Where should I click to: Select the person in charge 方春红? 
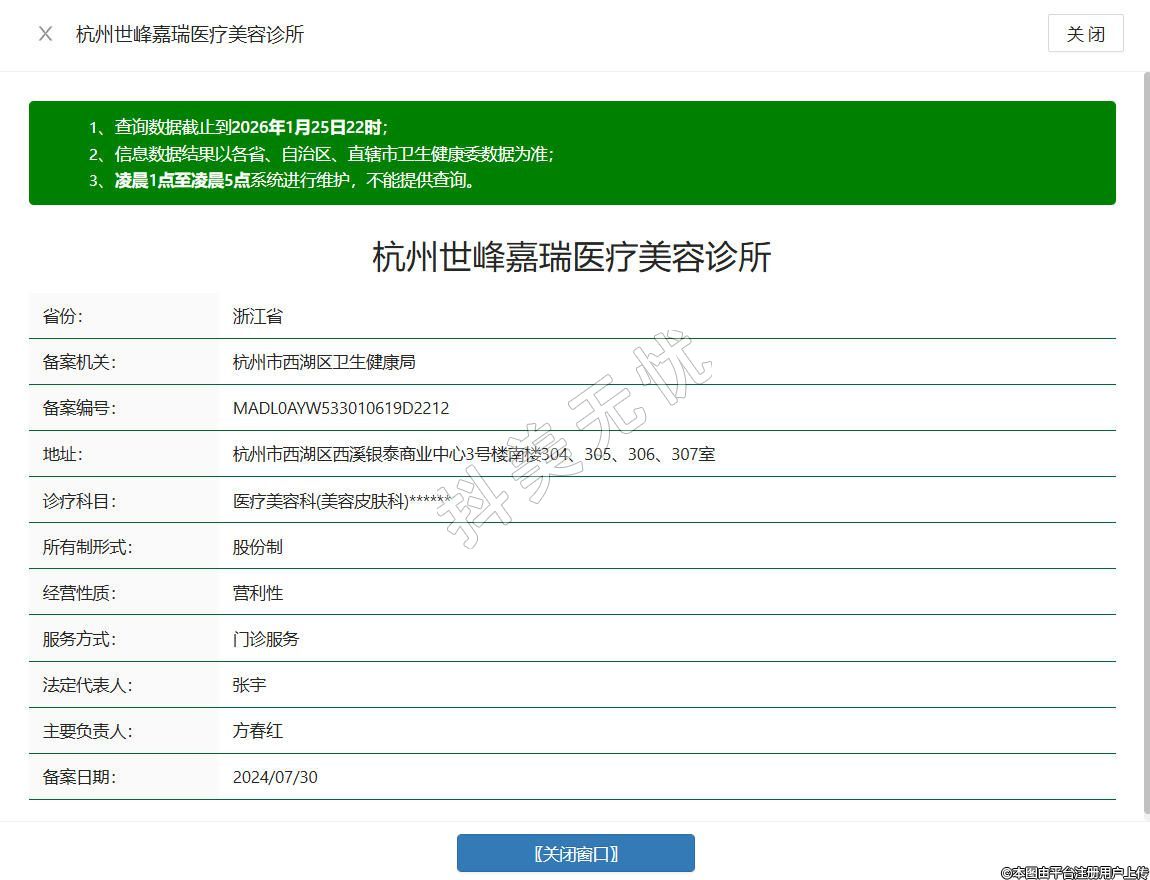coord(258,731)
